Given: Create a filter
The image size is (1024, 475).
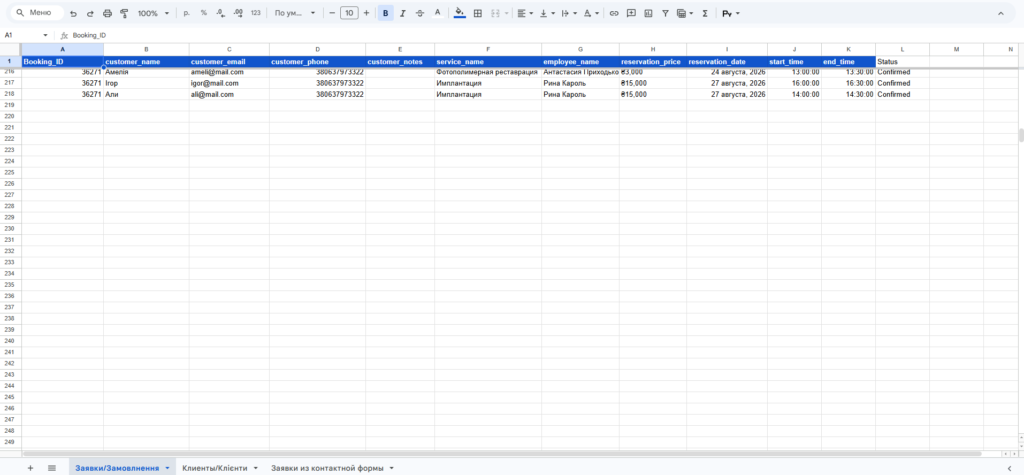Looking at the screenshot, I should tap(665, 13).
